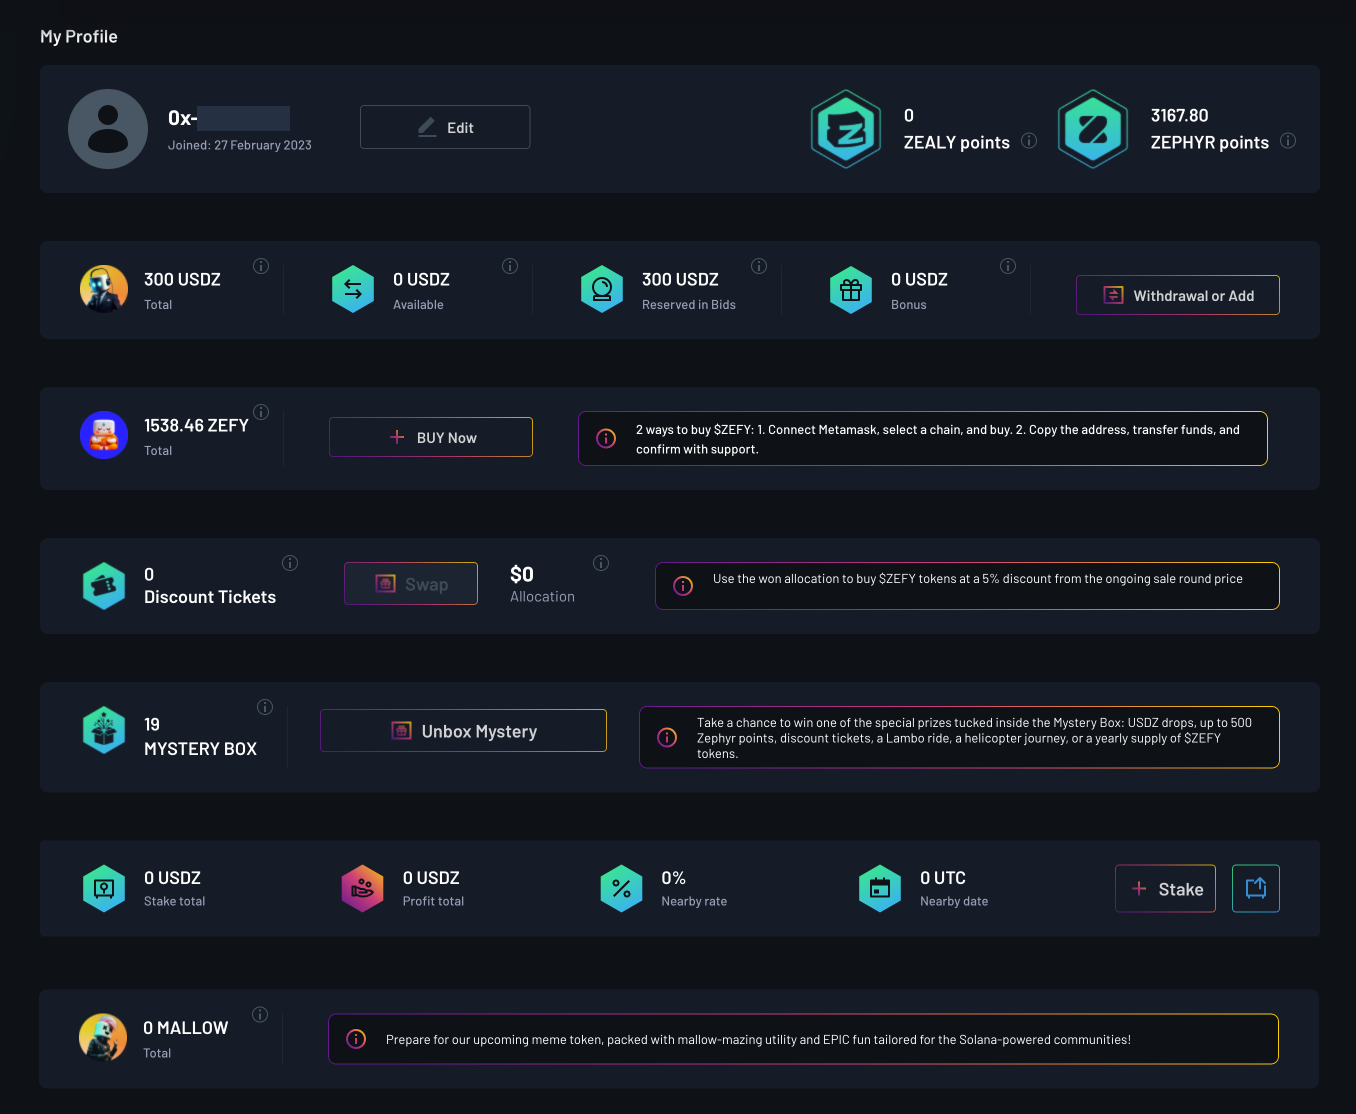Click info icon next to MALLOW total
This screenshot has width=1356, height=1114.
click(260, 1014)
